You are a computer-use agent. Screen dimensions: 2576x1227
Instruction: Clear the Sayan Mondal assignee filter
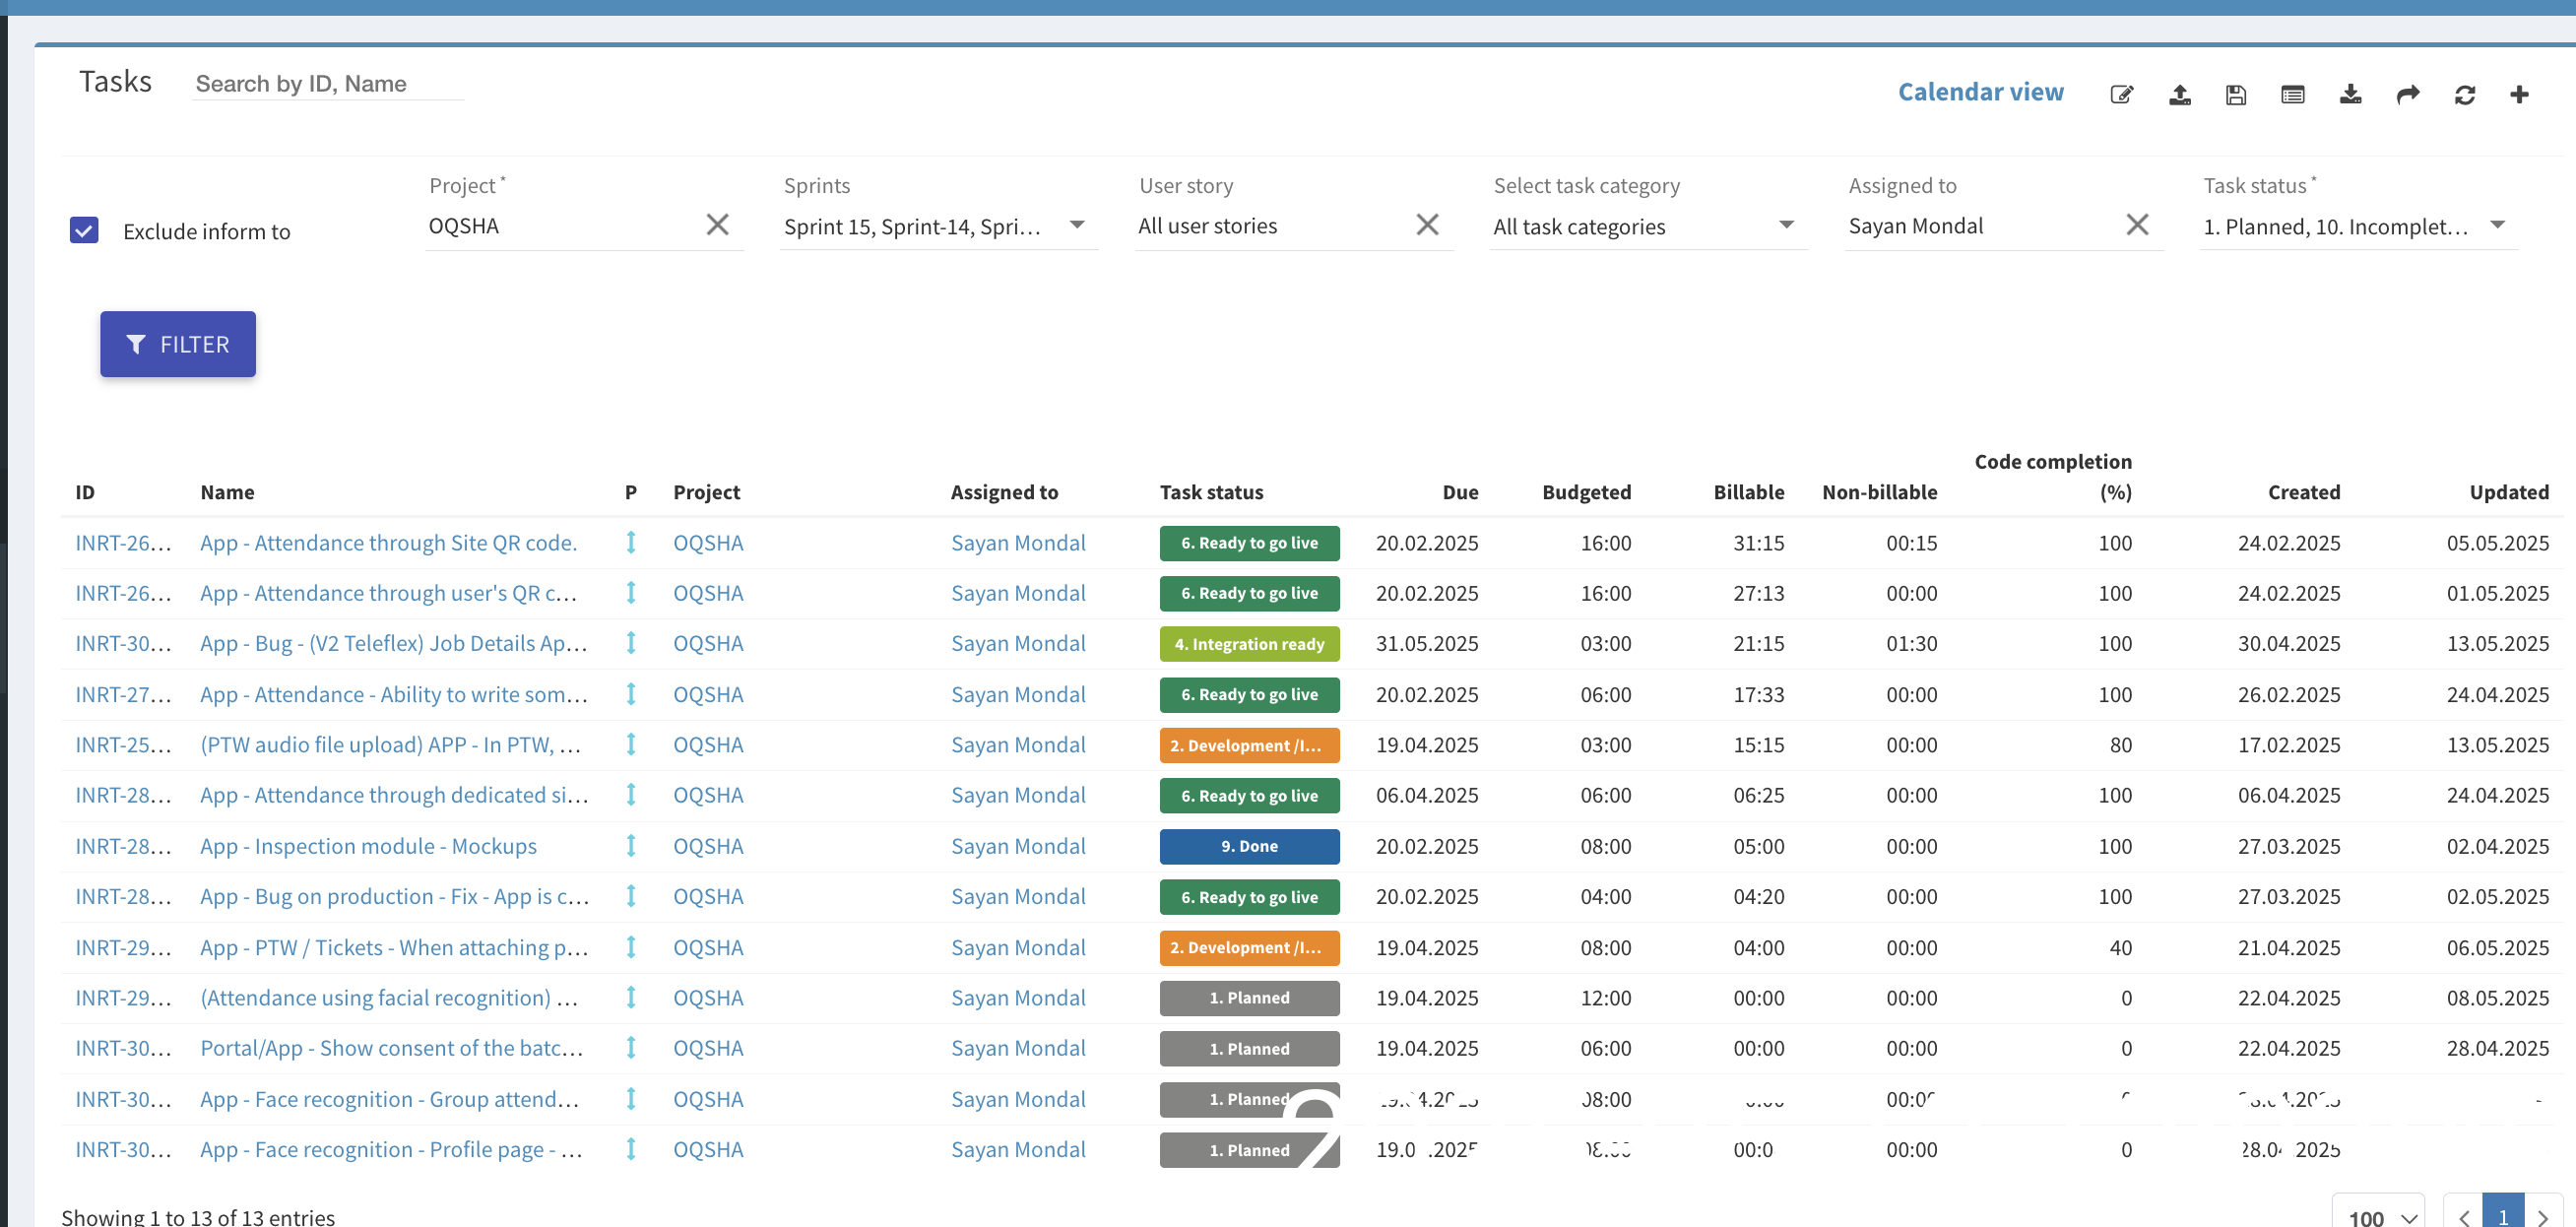point(2136,224)
